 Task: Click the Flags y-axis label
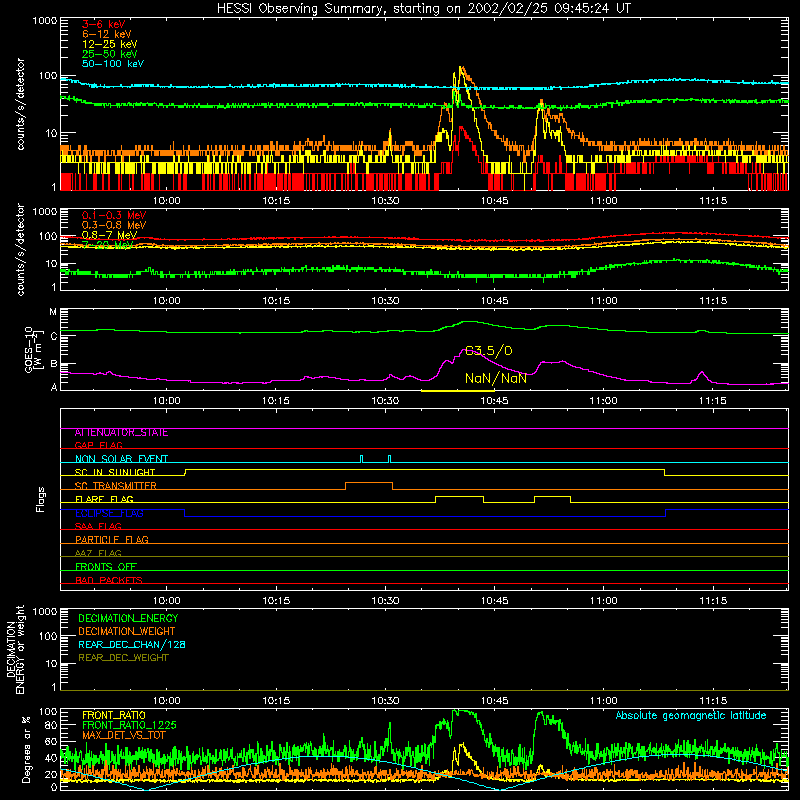coord(41,499)
